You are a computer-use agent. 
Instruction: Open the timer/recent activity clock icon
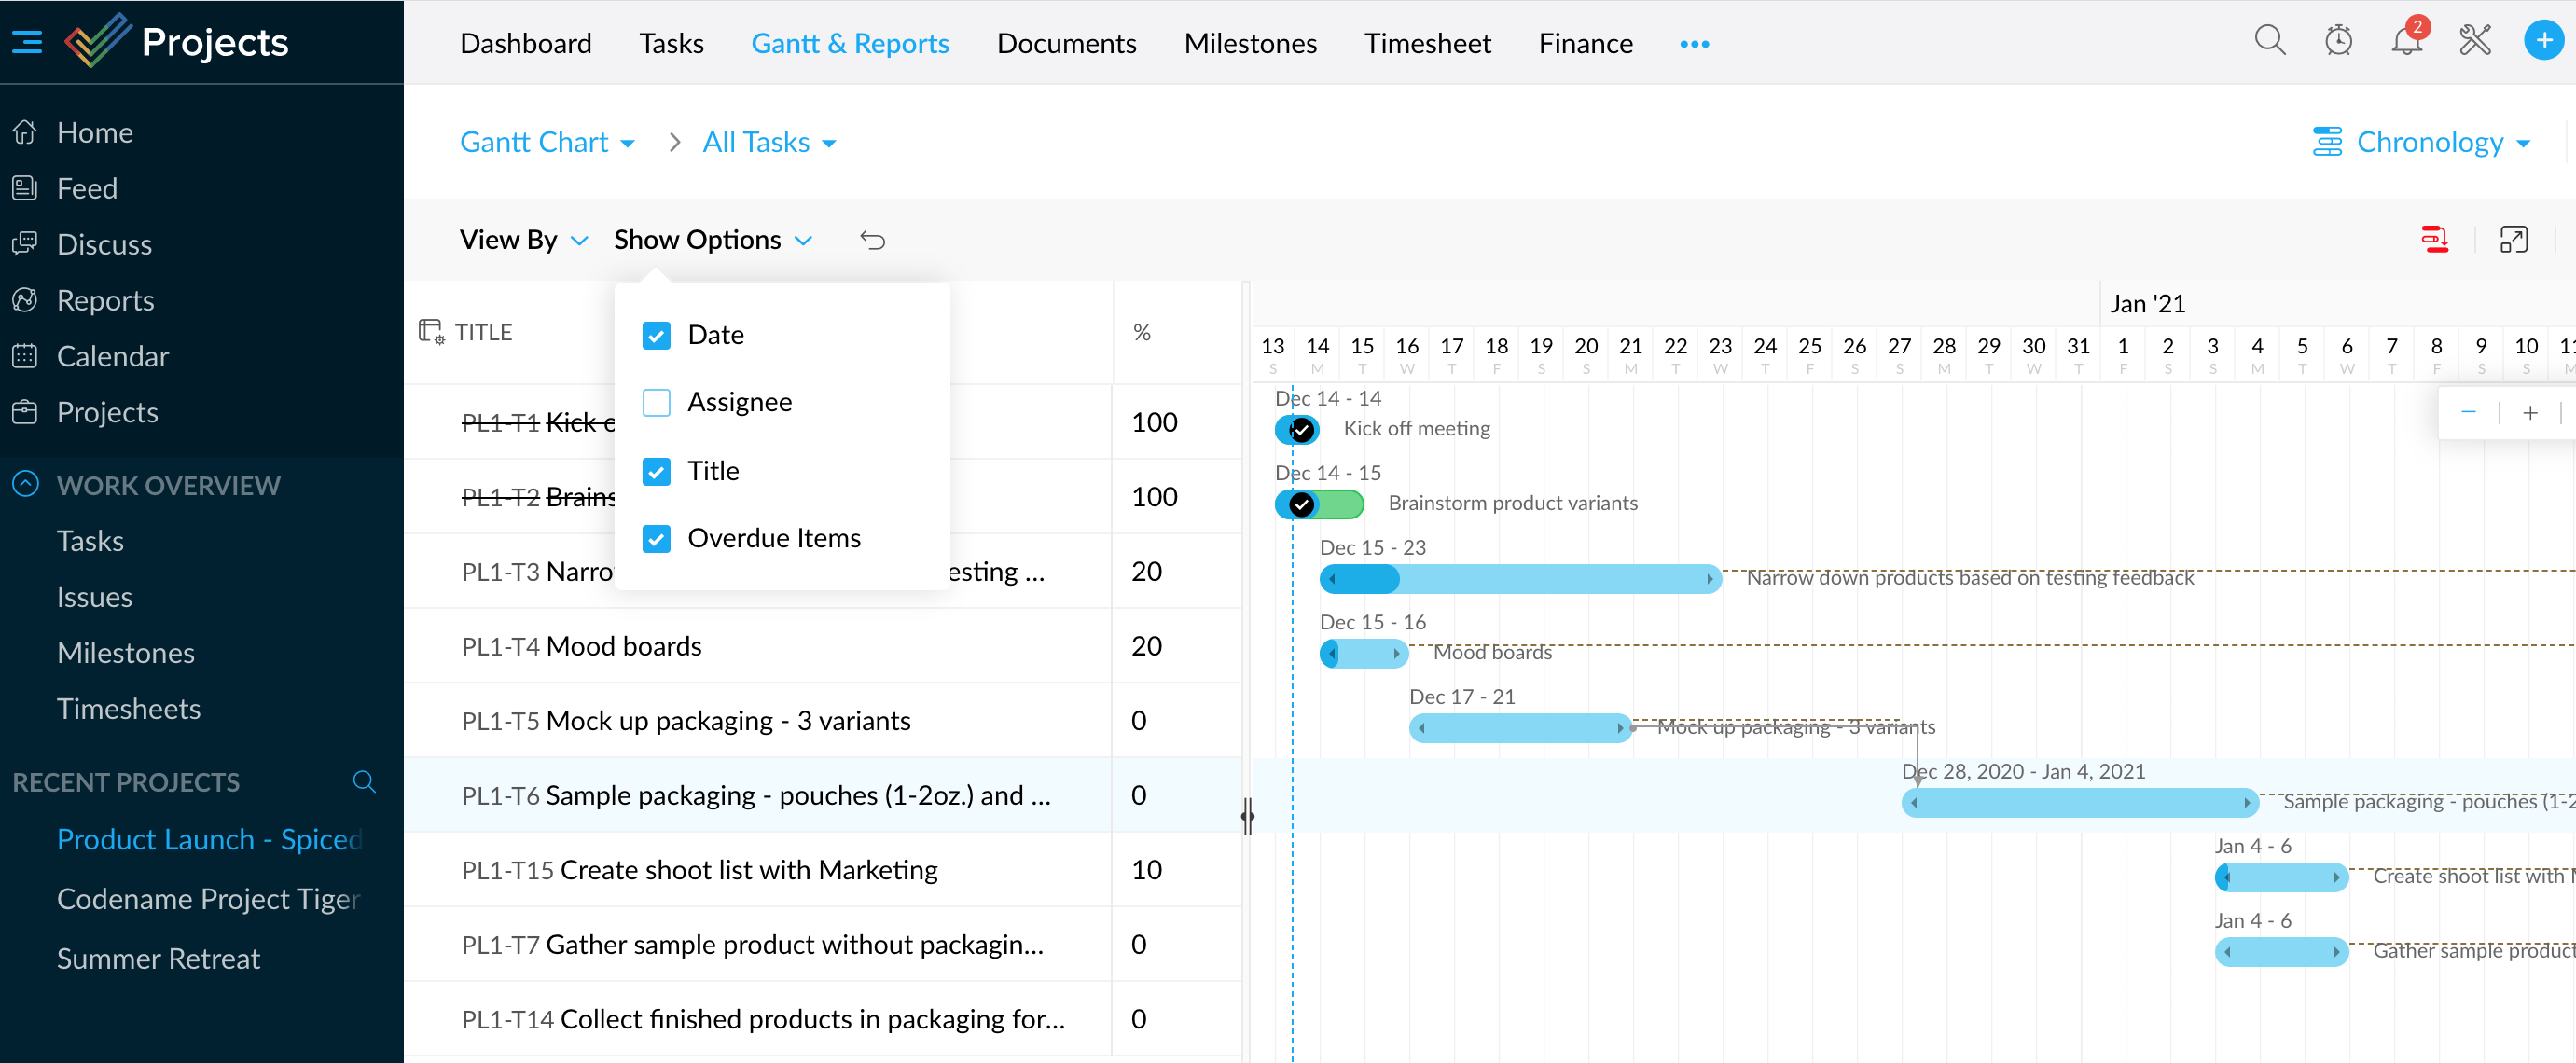[2338, 41]
